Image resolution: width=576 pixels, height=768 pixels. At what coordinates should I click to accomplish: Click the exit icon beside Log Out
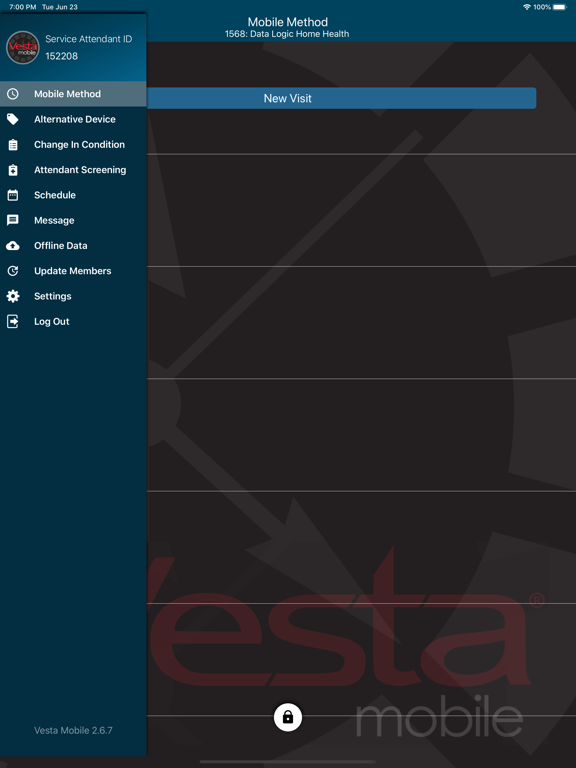[13, 321]
